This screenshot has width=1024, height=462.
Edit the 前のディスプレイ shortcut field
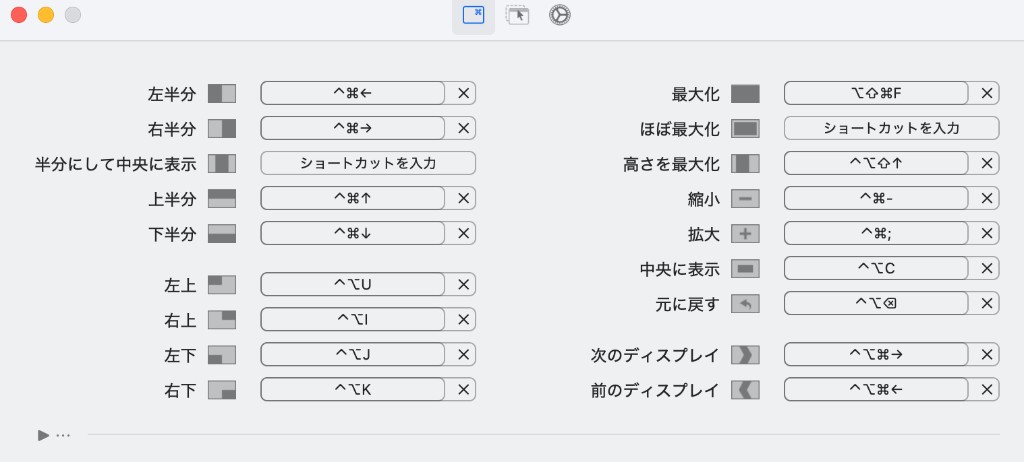(x=876, y=389)
